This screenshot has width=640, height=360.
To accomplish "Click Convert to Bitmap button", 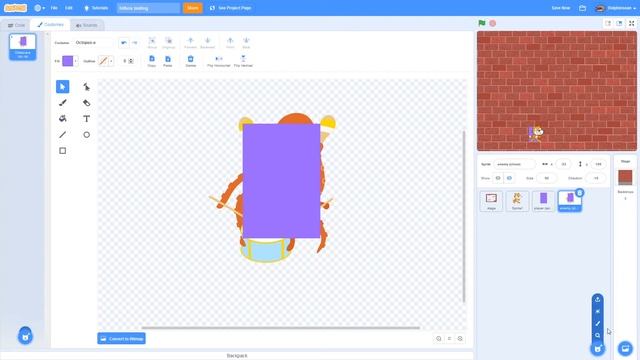I will tap(122, 338).
